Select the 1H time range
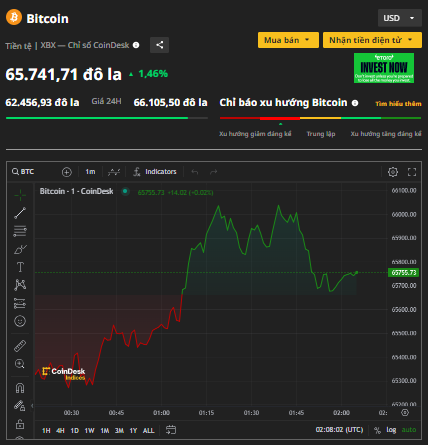 click(46, 431)
